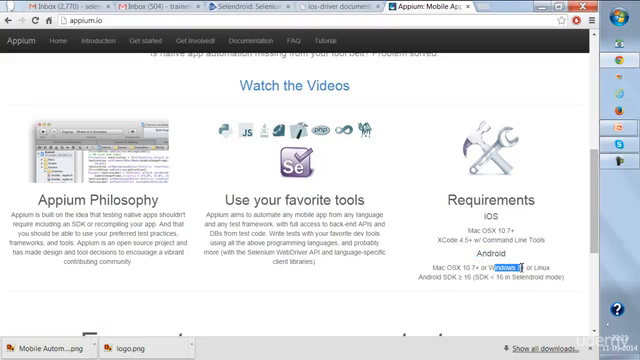Click the Appium brand logo text
640x360 pixels.
pyautogui.click(x=21, y=41)
